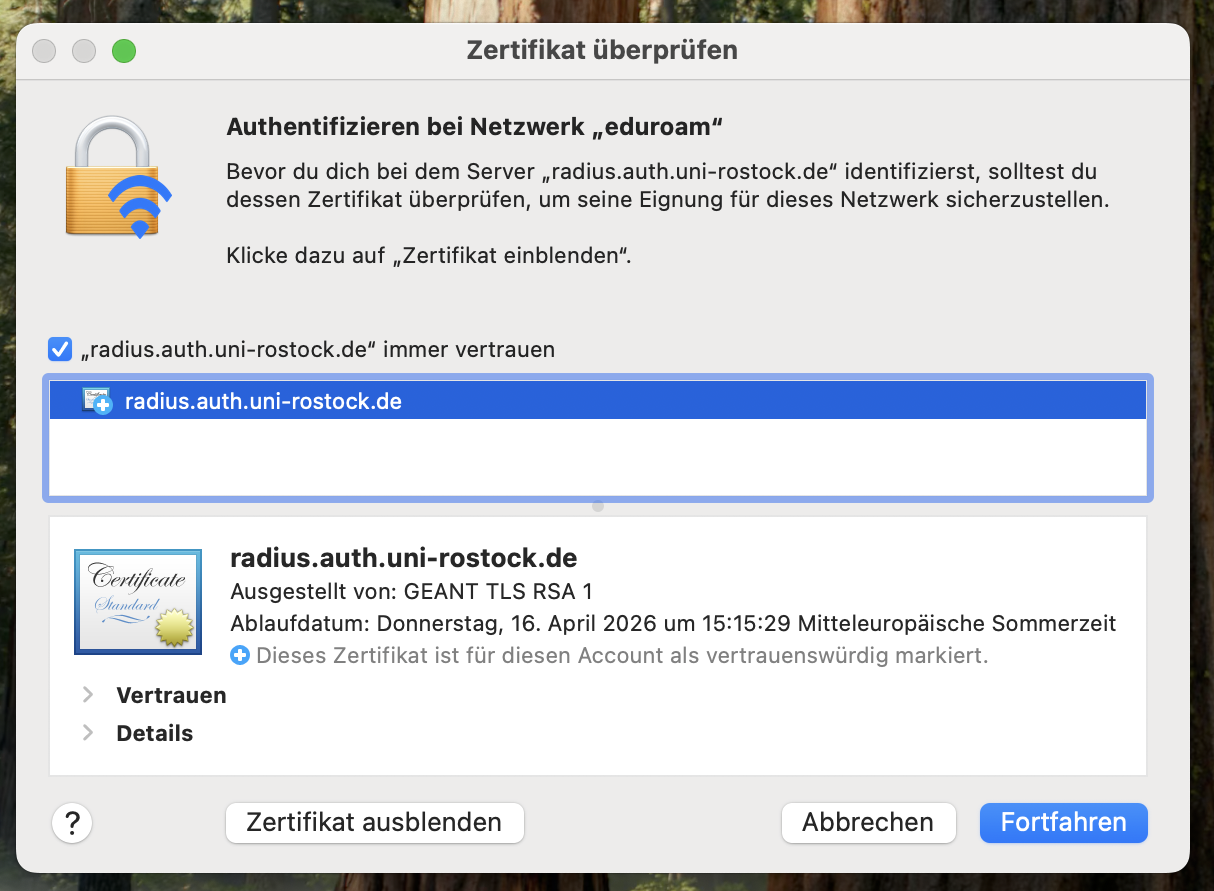Viewport: 1214px width, 891px height.
Task: Click heading 'Authentifizieren bei Netzwerk eduroam'
Action: coord(475,127)
